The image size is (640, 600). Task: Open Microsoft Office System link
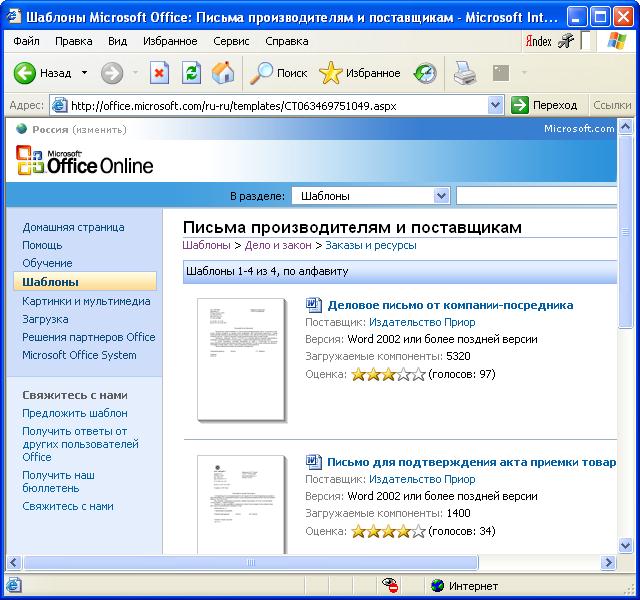pyautogui.click(x=79, y=355)
